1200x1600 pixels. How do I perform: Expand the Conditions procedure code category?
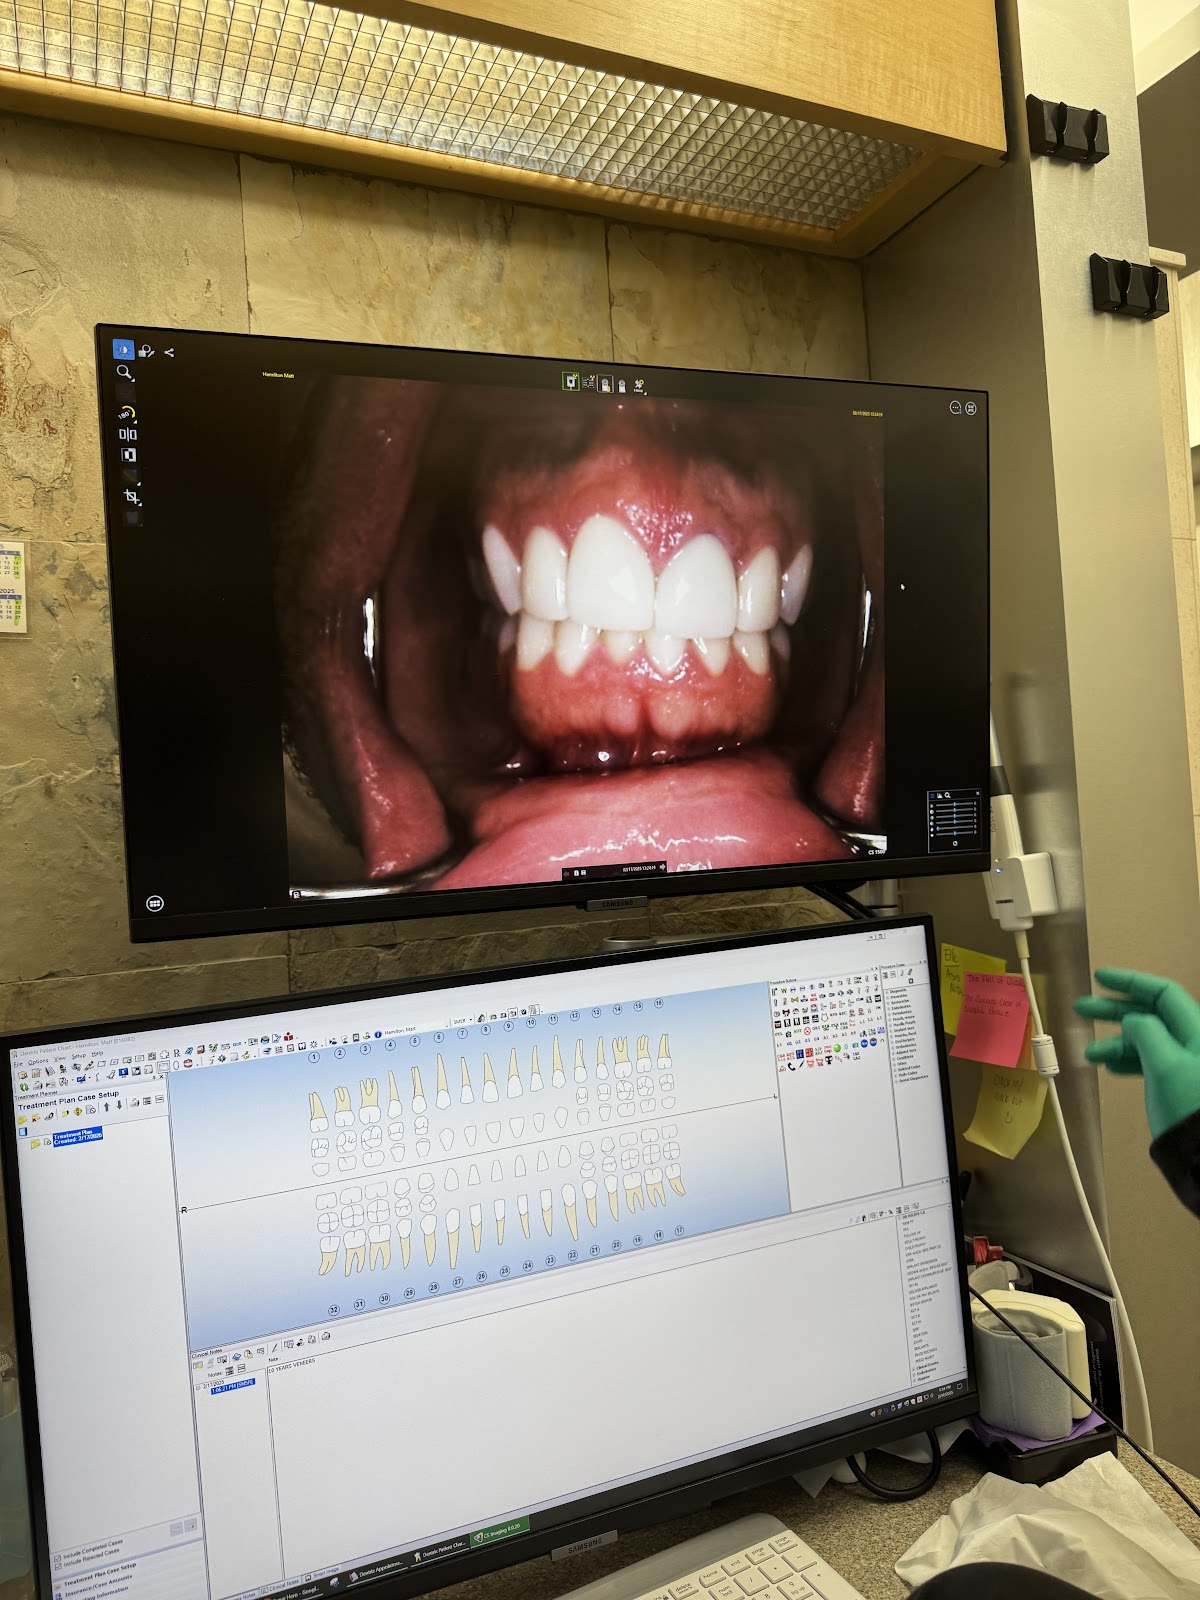(x=905, y=1058)
